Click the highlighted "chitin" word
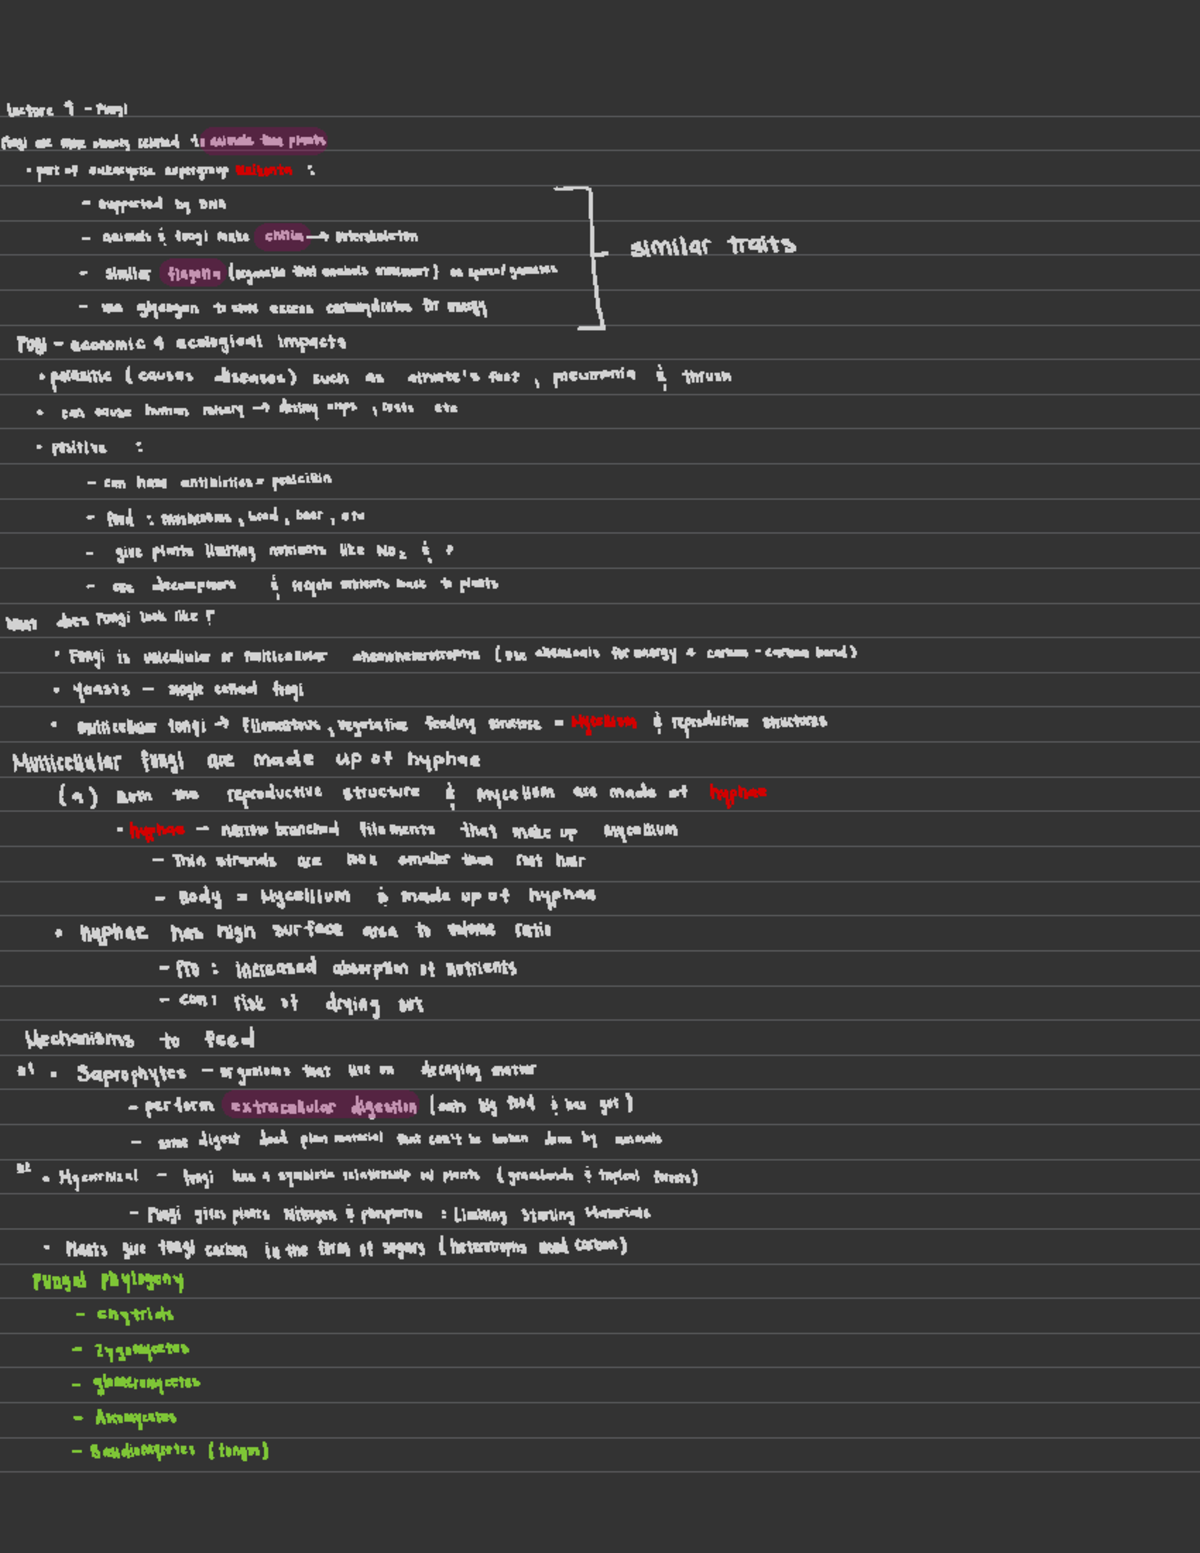The height and width of the screenshot is (1553, 1200). [283, 236]
